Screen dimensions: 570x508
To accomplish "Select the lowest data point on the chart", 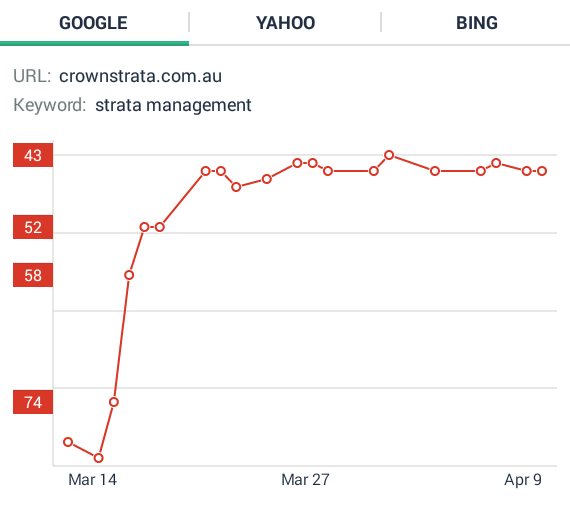I will pyautogui.click(x=99, y=458).
